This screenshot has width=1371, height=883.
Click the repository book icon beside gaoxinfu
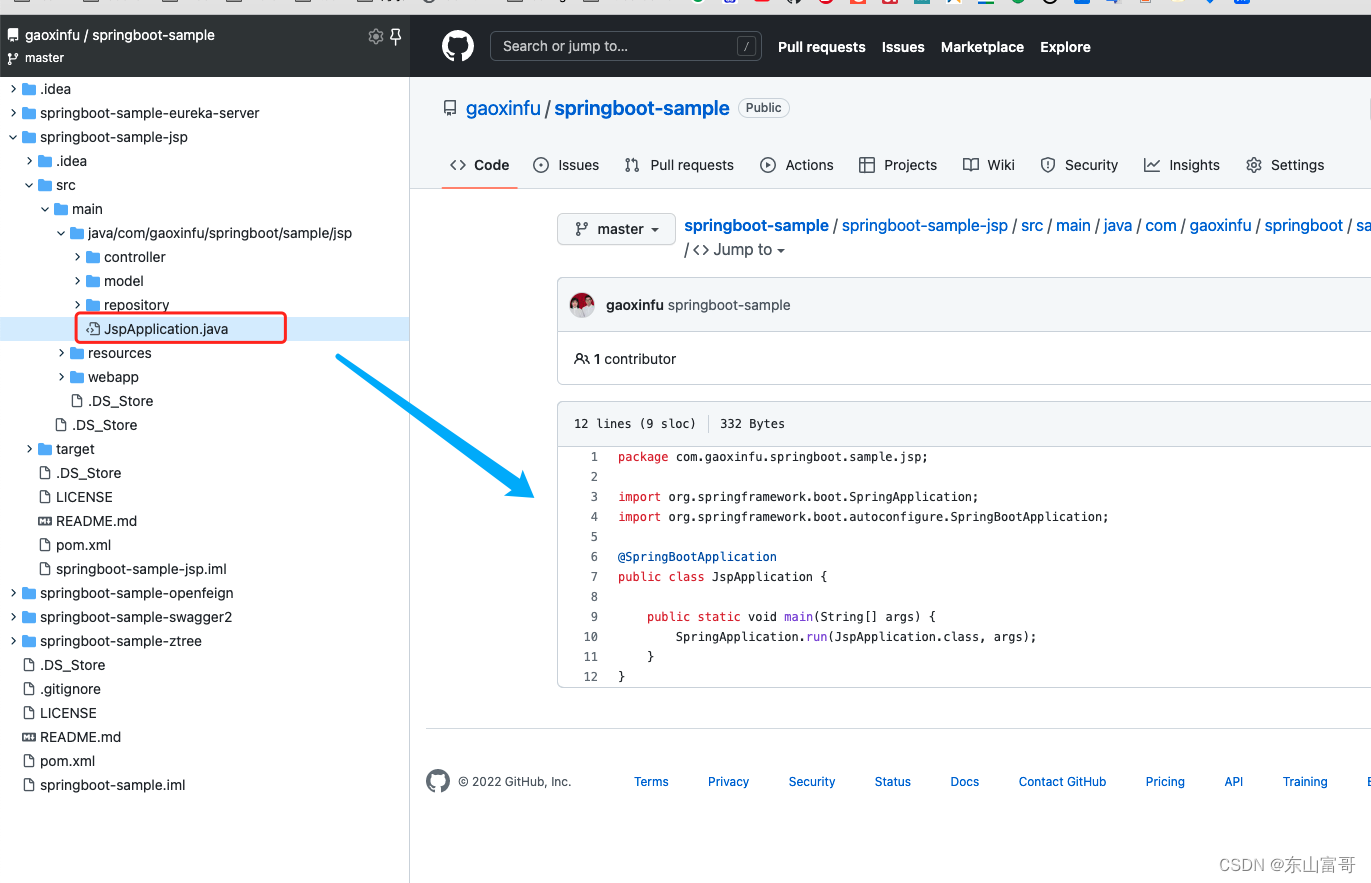pos(450,108)
